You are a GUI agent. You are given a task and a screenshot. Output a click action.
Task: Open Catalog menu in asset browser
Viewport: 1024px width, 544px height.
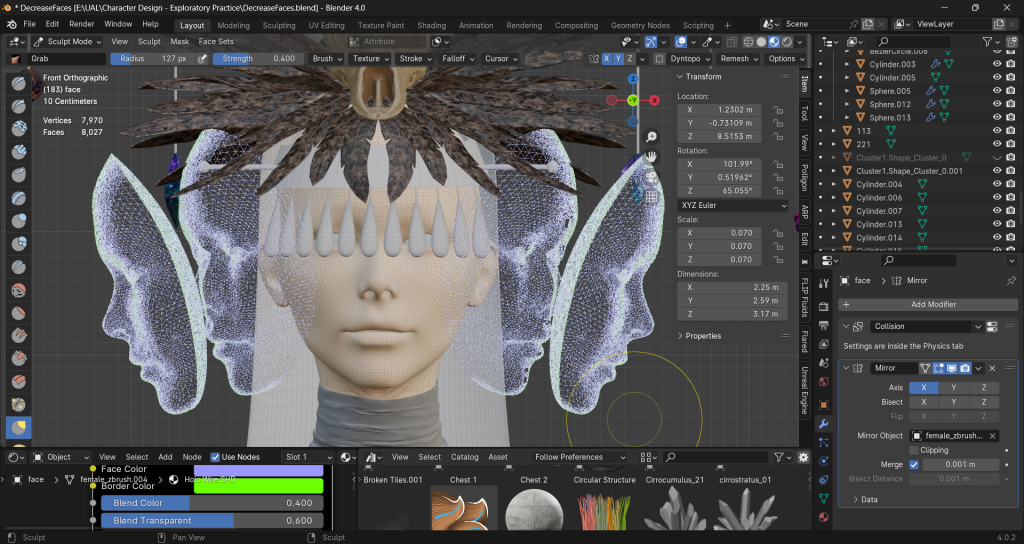click(x=464, y=457)
